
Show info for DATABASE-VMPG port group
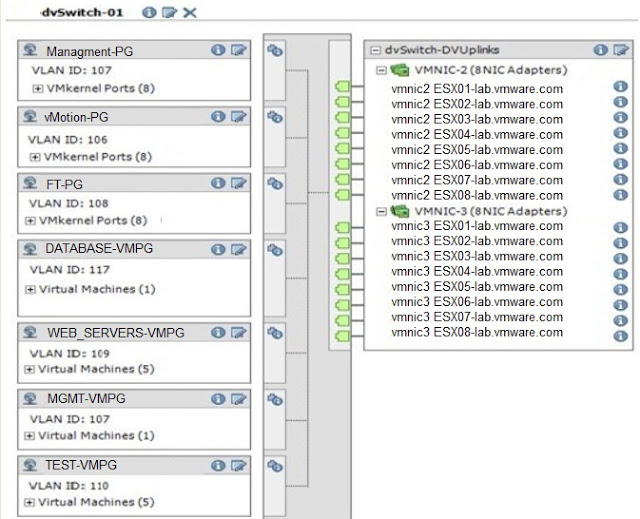(217, 249)
